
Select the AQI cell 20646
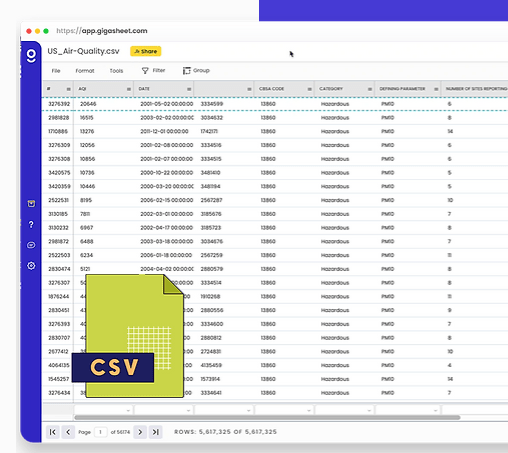coord(88,104)
